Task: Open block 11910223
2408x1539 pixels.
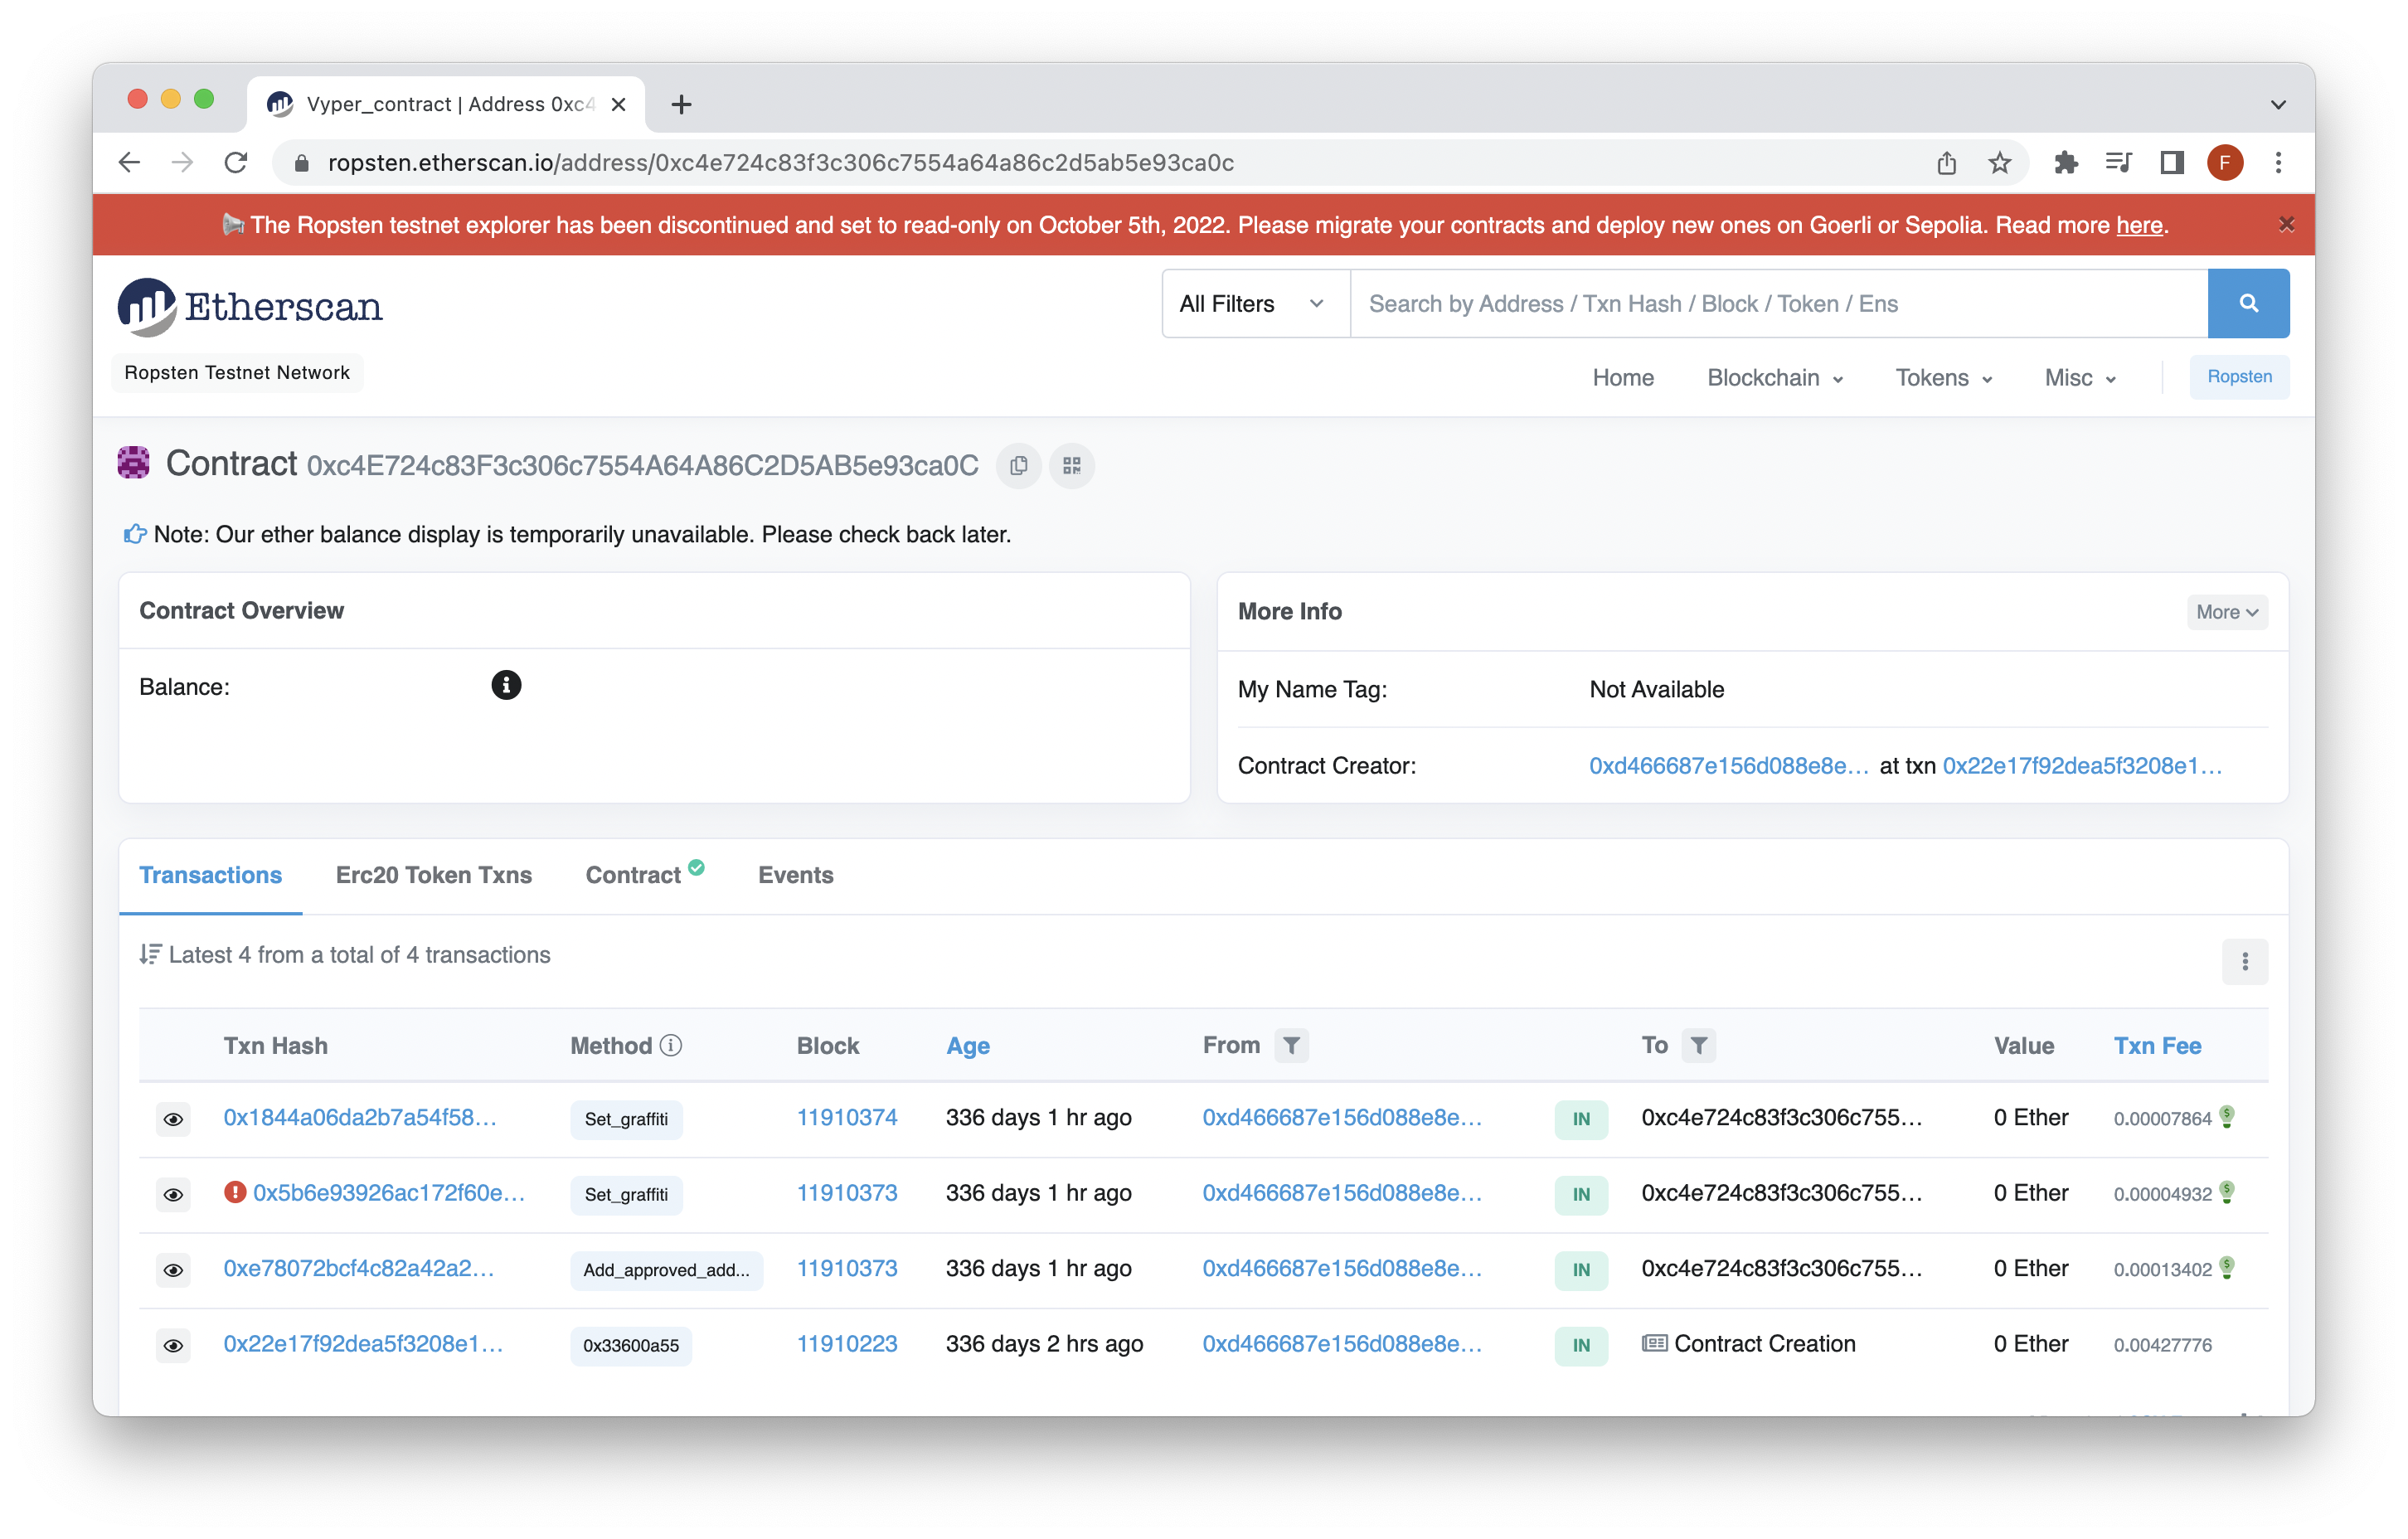Action: [846, 1344]
